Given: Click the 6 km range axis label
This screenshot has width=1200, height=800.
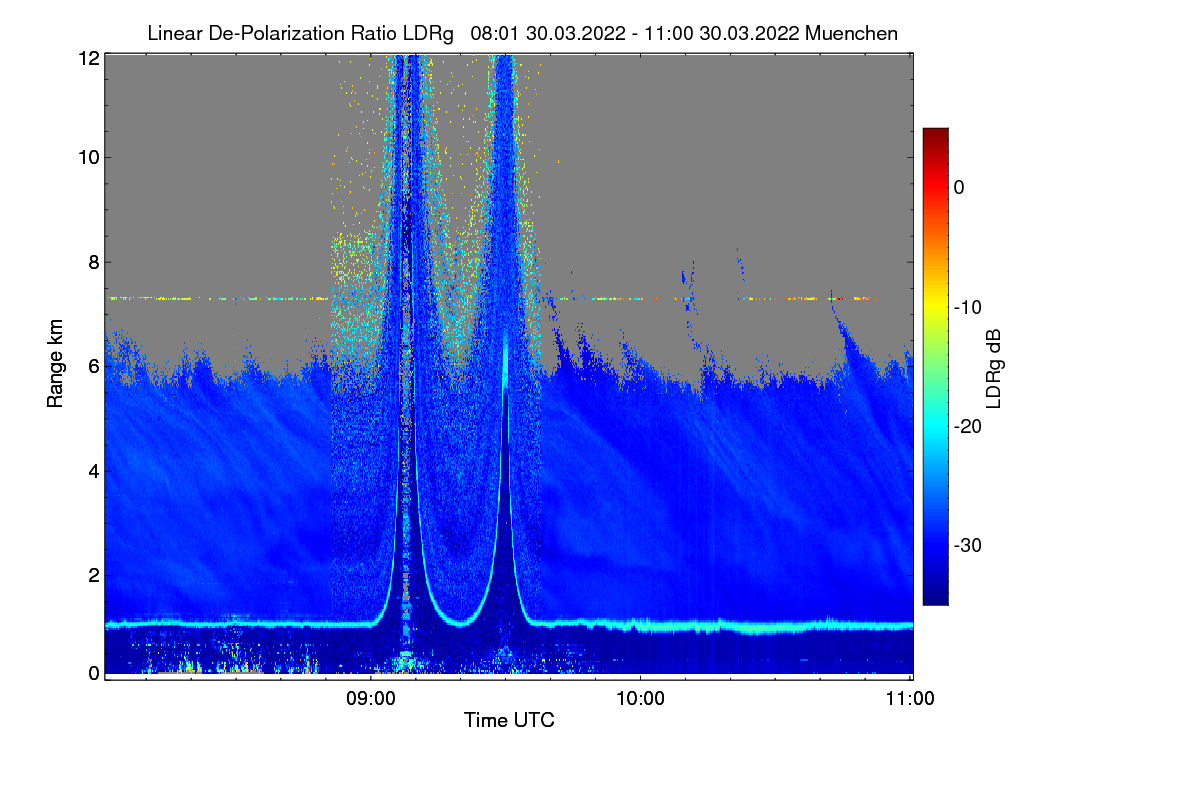Looking at the screenshot, I should coord(93,366).
